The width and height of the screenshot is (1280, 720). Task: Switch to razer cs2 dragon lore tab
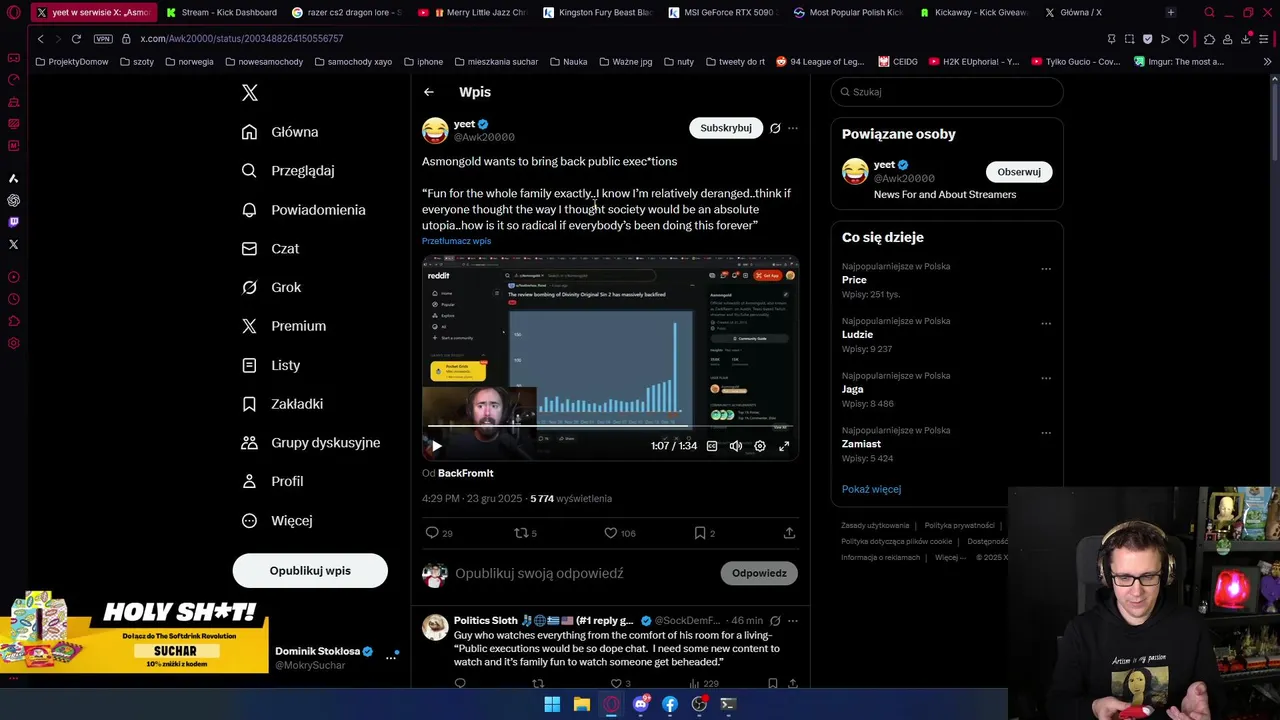(x=346, y=12)
